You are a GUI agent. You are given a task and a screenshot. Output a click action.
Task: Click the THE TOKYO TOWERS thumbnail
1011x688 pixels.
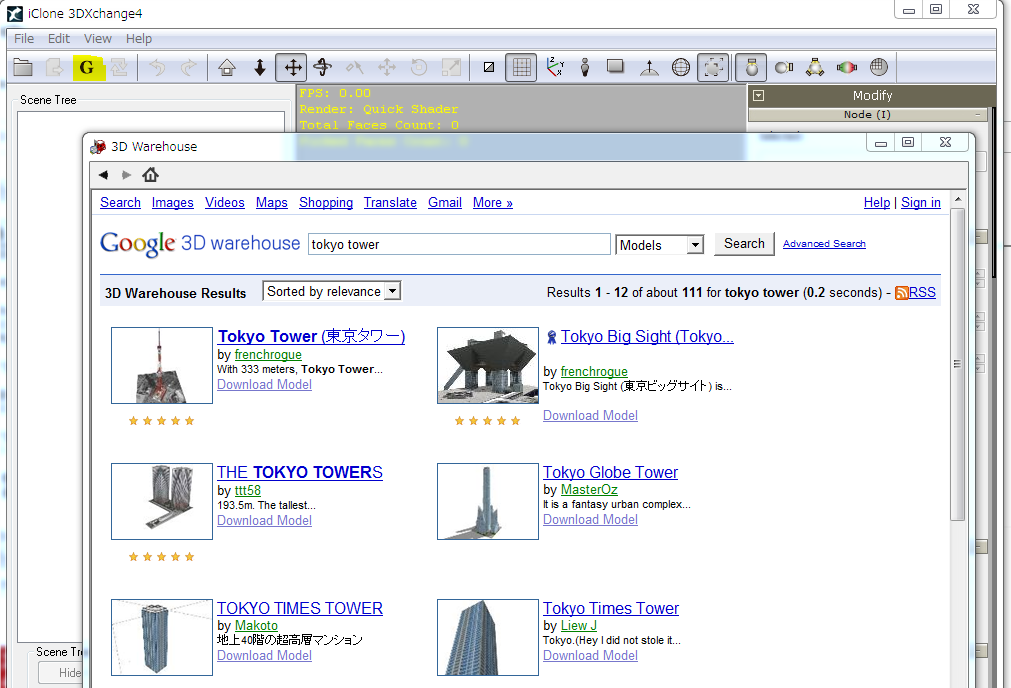pos(162,502)
